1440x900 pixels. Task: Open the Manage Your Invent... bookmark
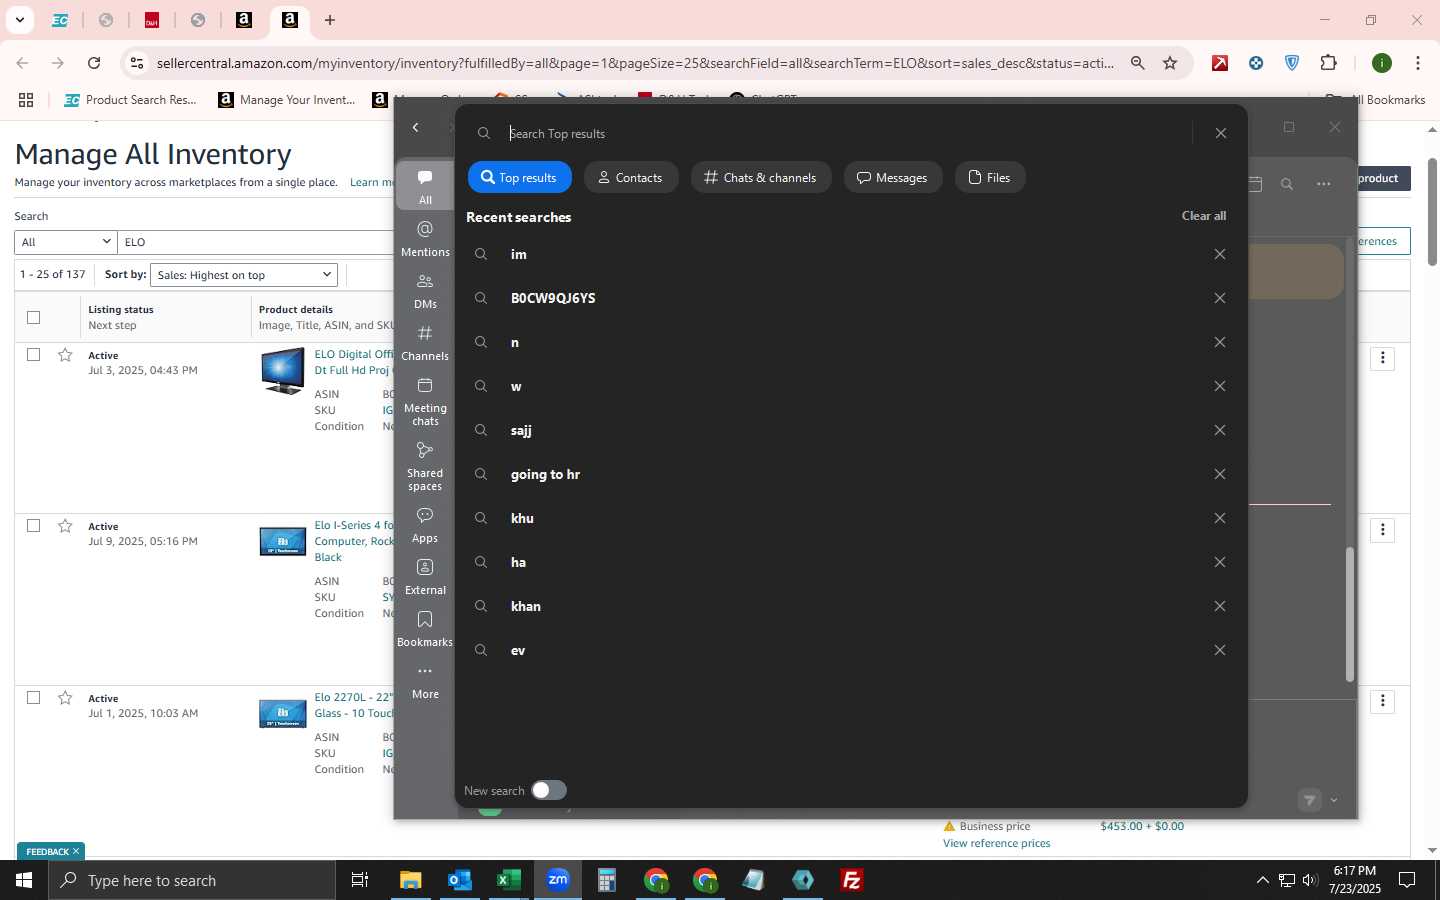(288, 100)
